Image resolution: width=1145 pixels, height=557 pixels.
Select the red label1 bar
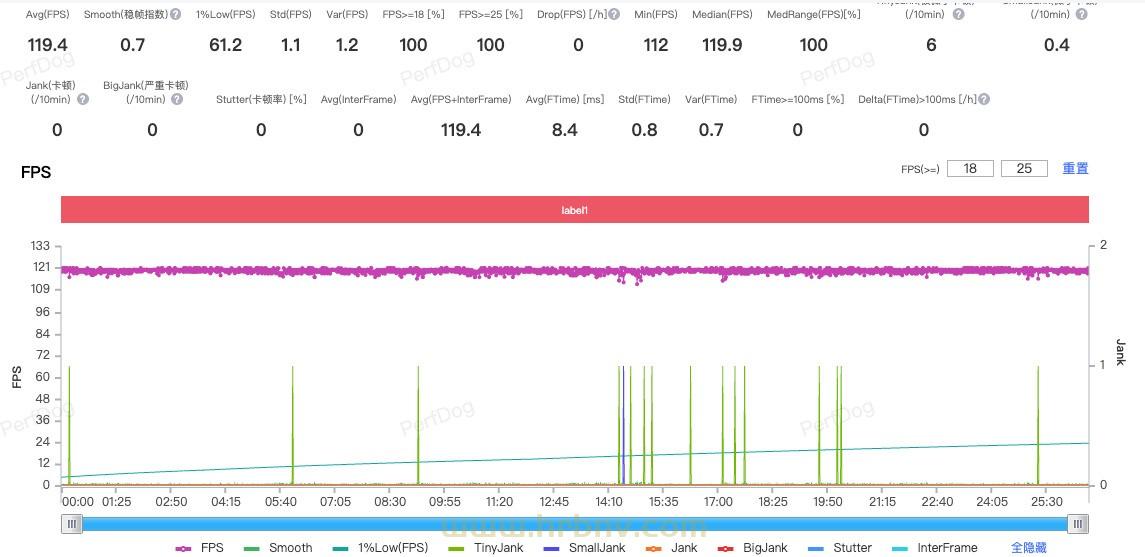coord(574,210)
